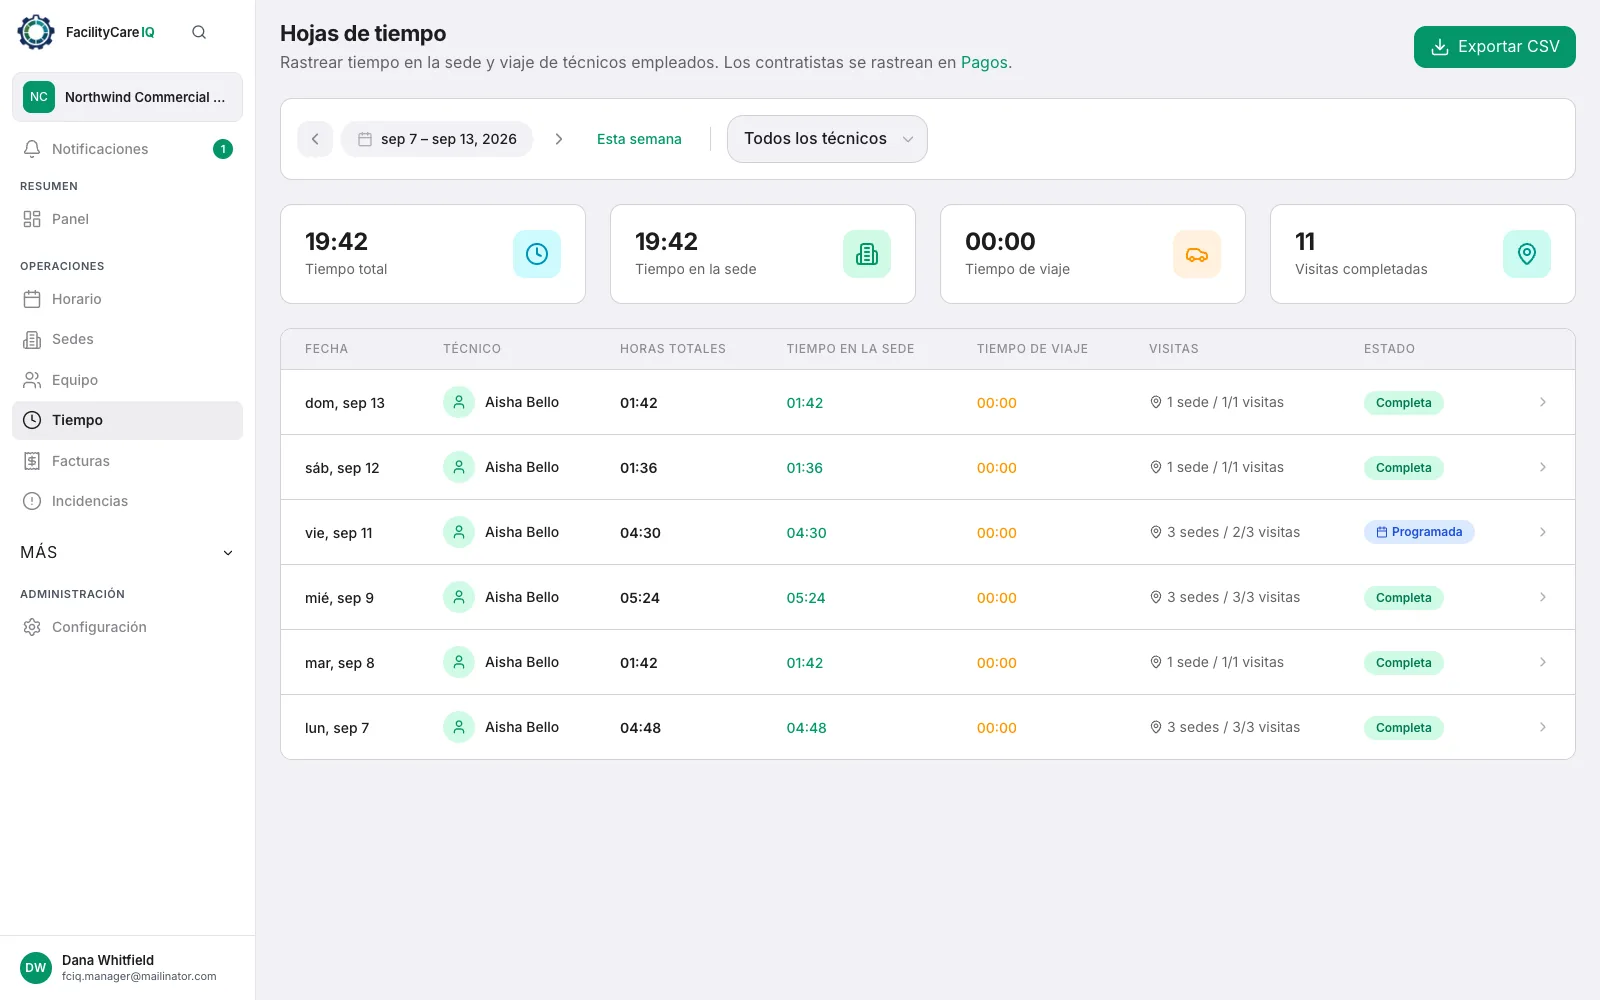The height and width of the screenshot is (1000, 1600).
Task: Click HORAS TOTALES column header
Action: point(673,349)
